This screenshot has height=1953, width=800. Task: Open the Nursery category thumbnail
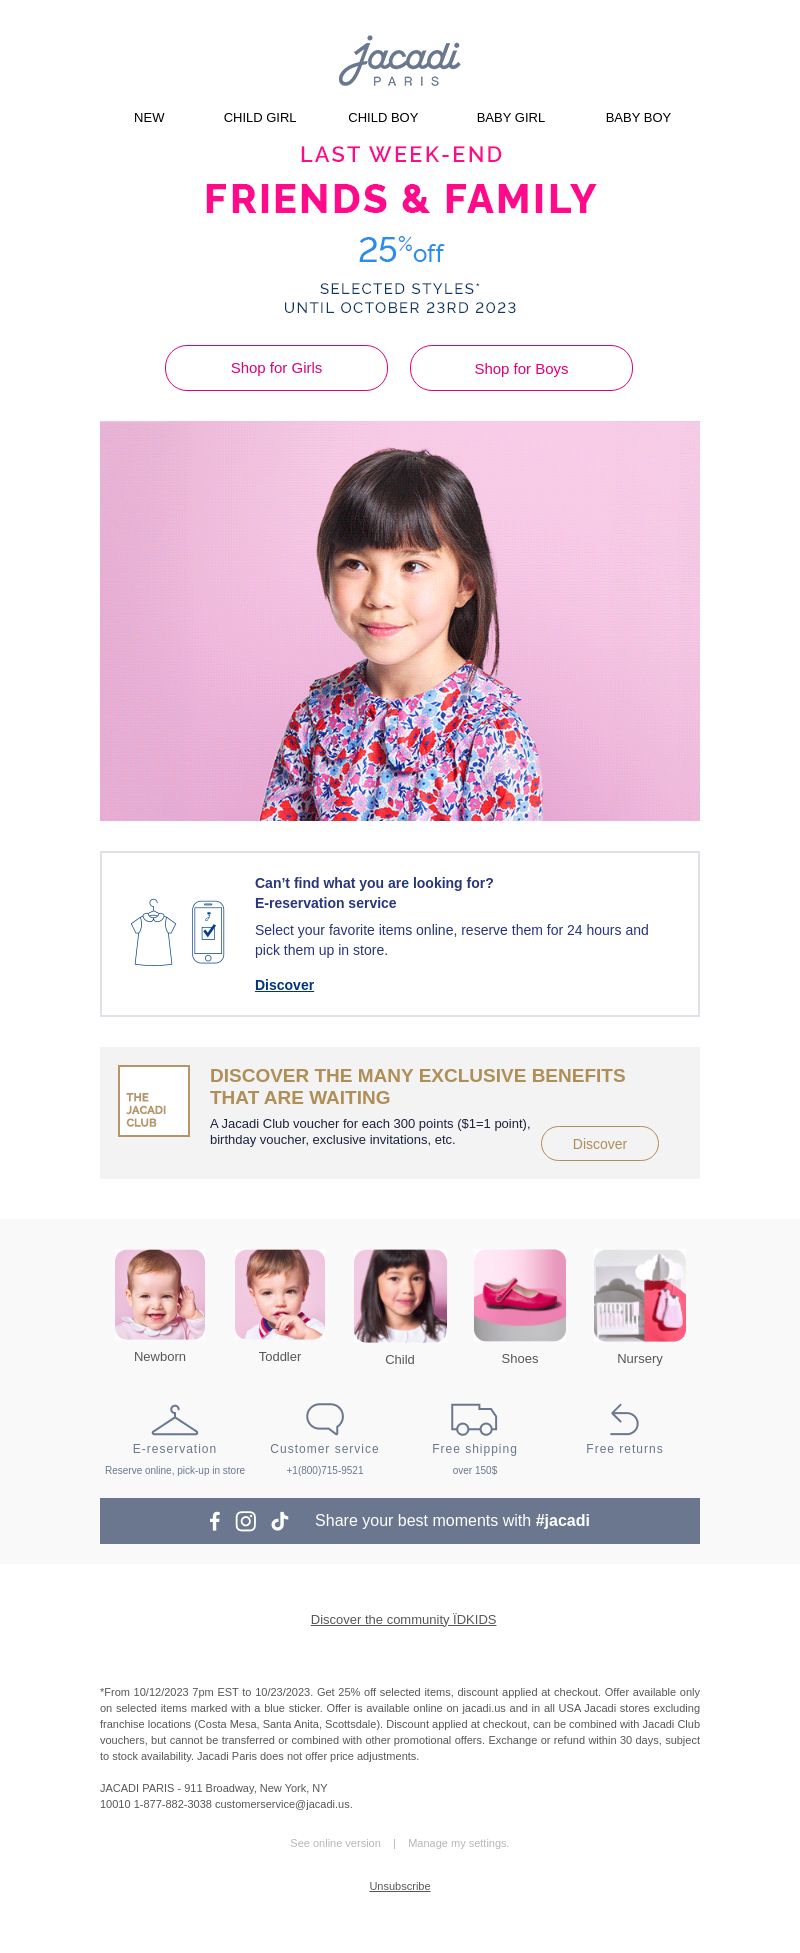pyautogui.click(x=640, y=1295)
